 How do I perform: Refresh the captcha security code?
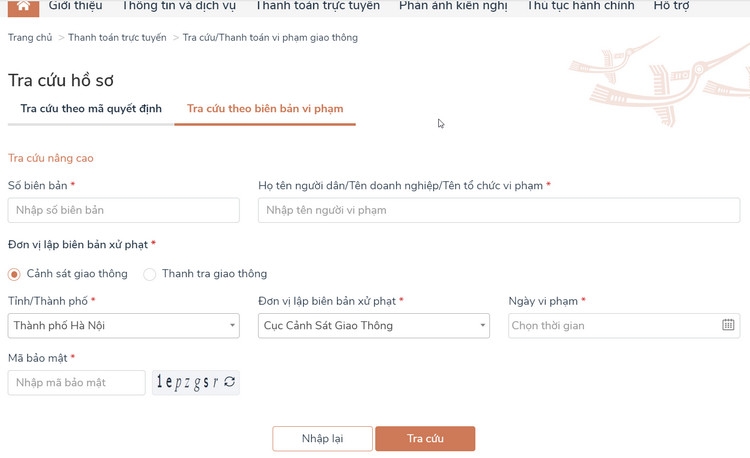click(x=230, y=382)
